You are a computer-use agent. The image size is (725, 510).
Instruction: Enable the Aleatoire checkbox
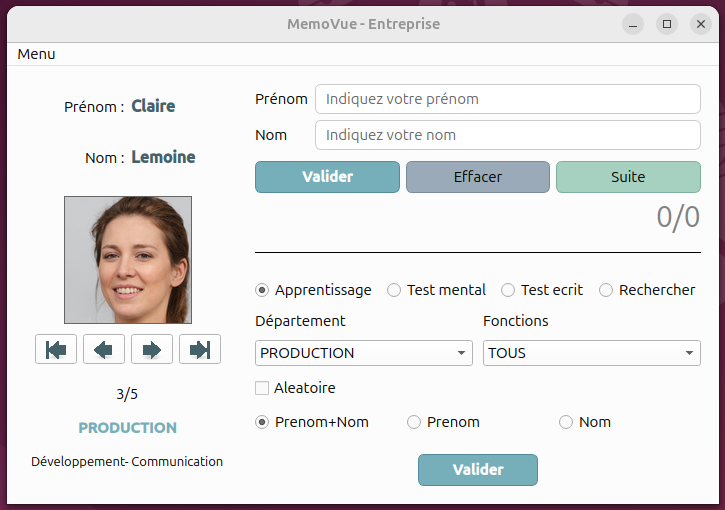[262, 388]
